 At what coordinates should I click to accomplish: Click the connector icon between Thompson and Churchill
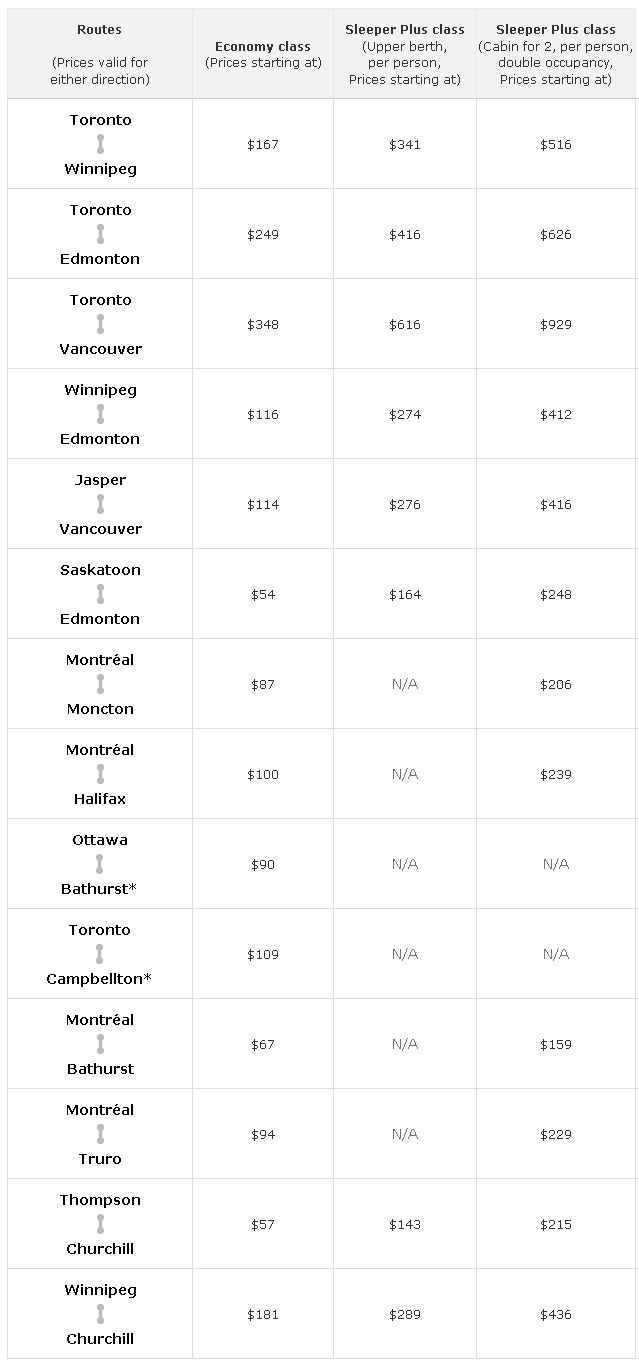tap(100, 1224)
